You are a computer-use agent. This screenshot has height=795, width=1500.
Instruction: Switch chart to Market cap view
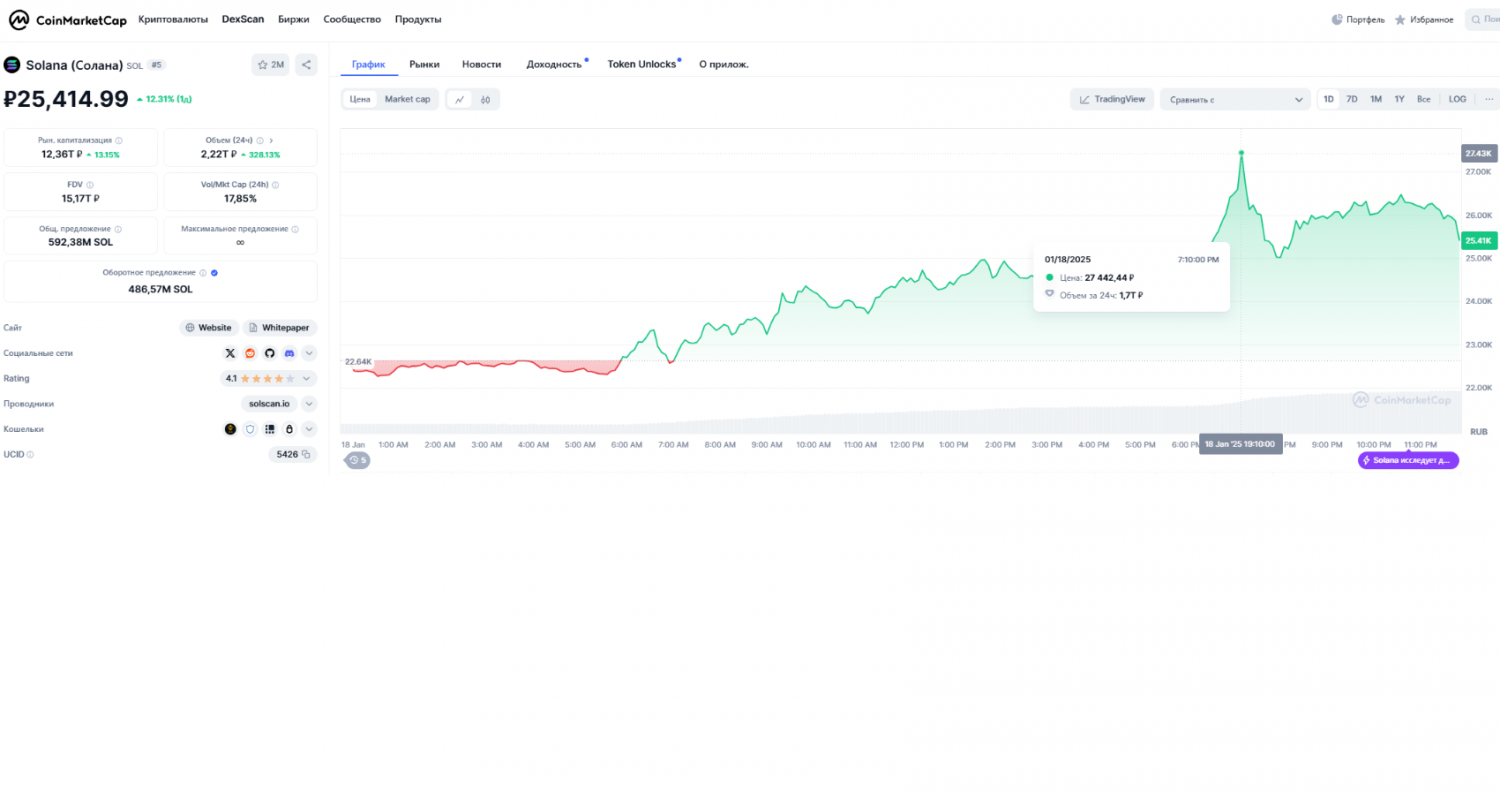pos(407,99)
